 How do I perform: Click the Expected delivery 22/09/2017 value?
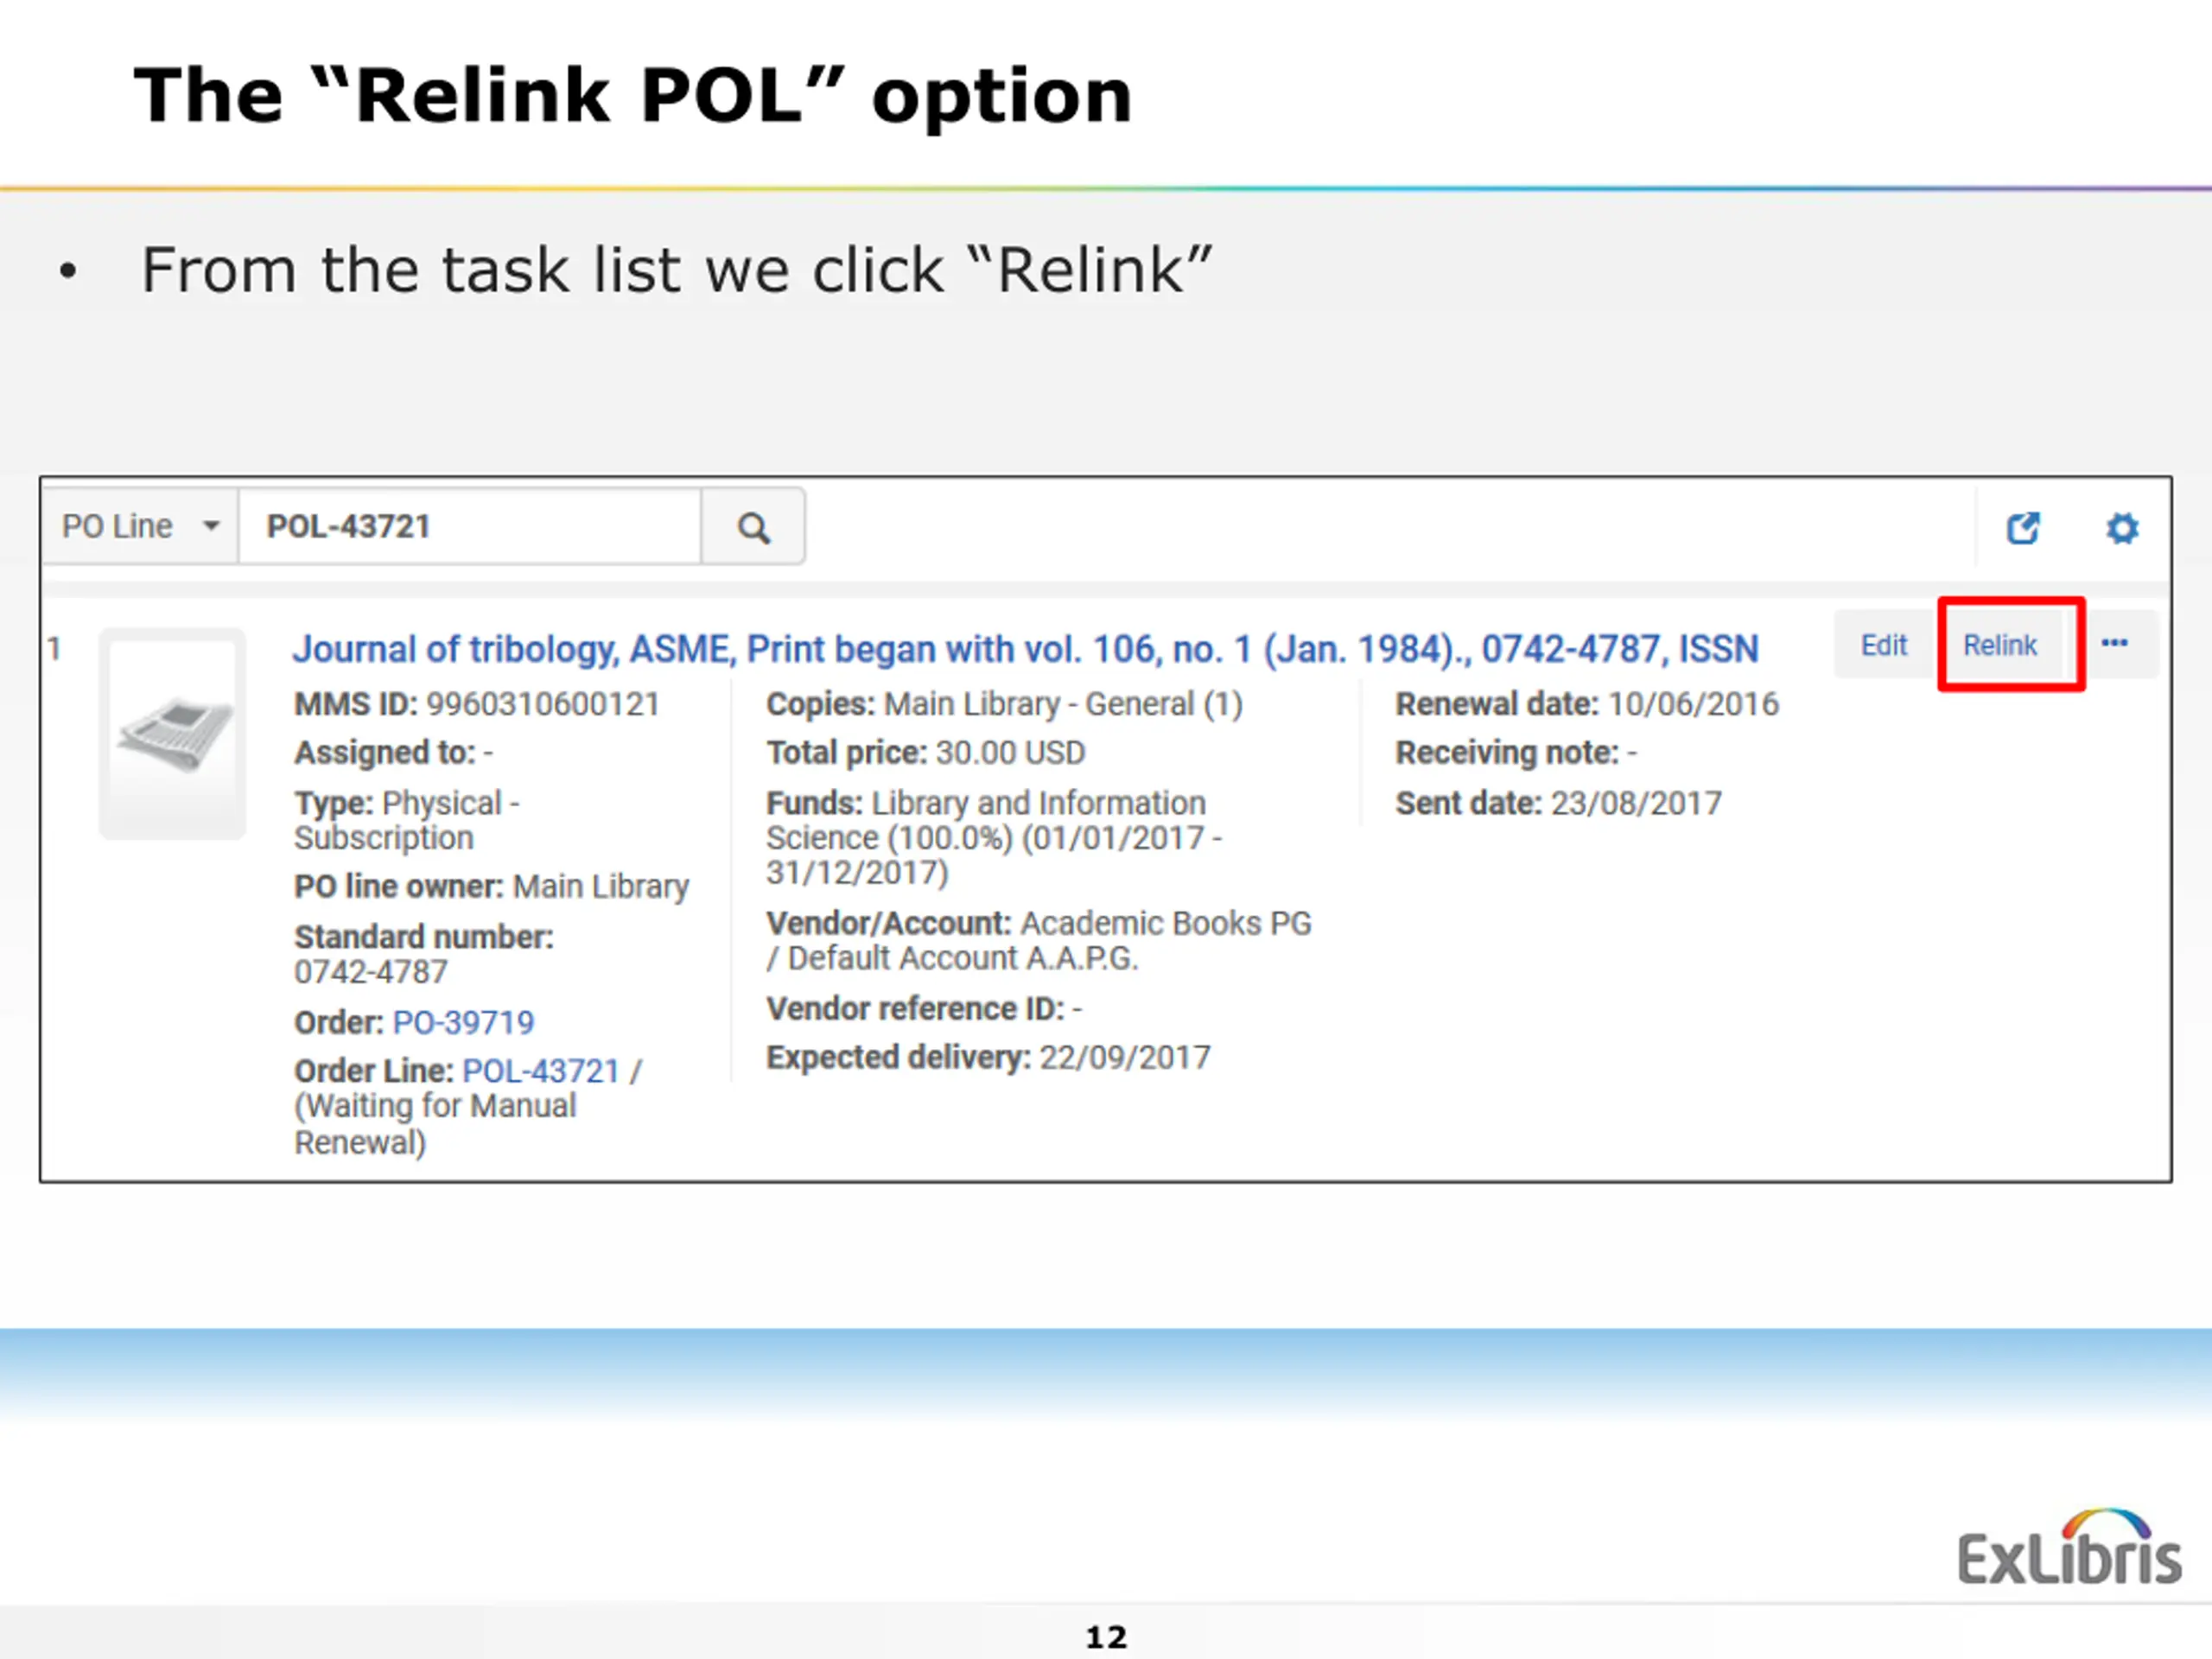coord(1125,1057)
